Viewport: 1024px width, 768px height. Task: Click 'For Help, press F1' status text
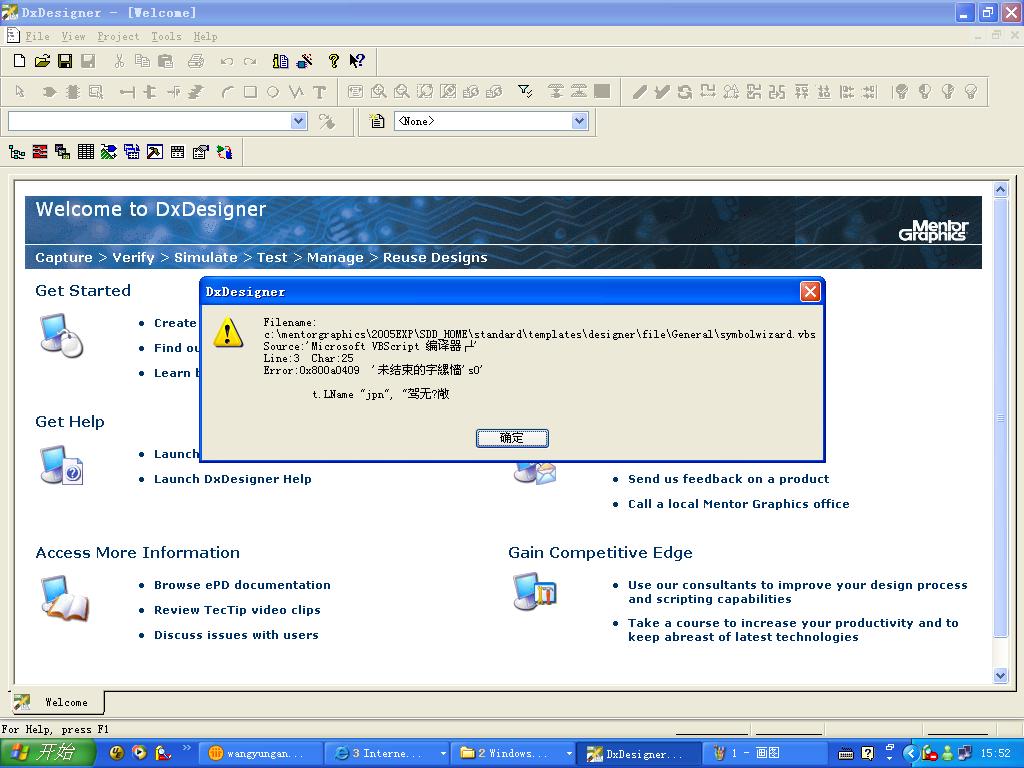click(x=55, y=729)
